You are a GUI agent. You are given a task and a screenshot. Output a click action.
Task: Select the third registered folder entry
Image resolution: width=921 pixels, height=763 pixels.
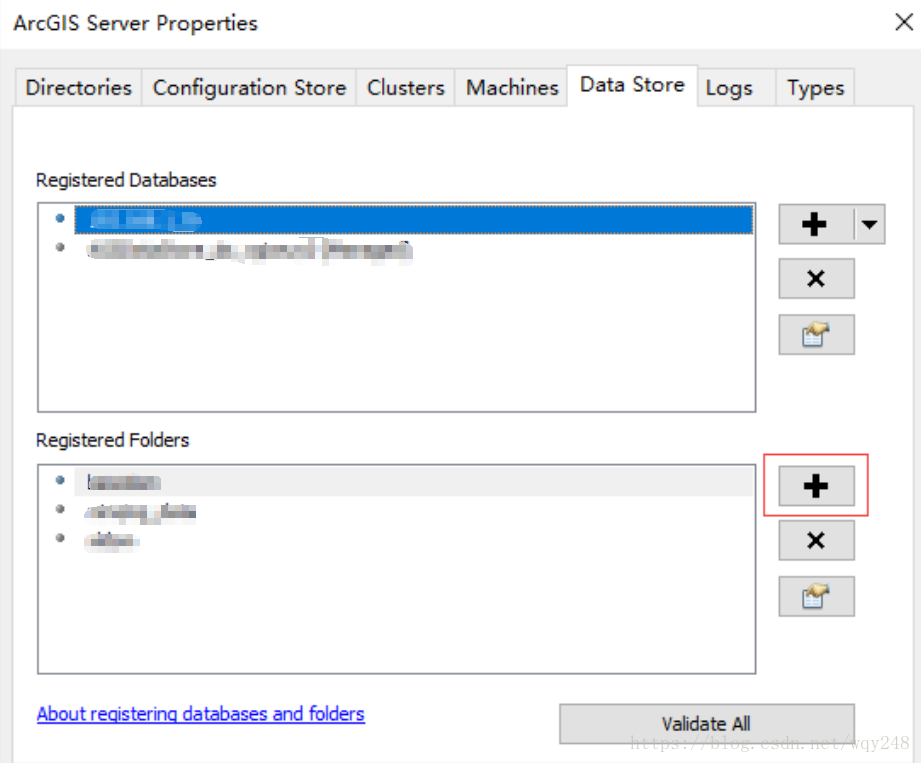pos(112,540)
